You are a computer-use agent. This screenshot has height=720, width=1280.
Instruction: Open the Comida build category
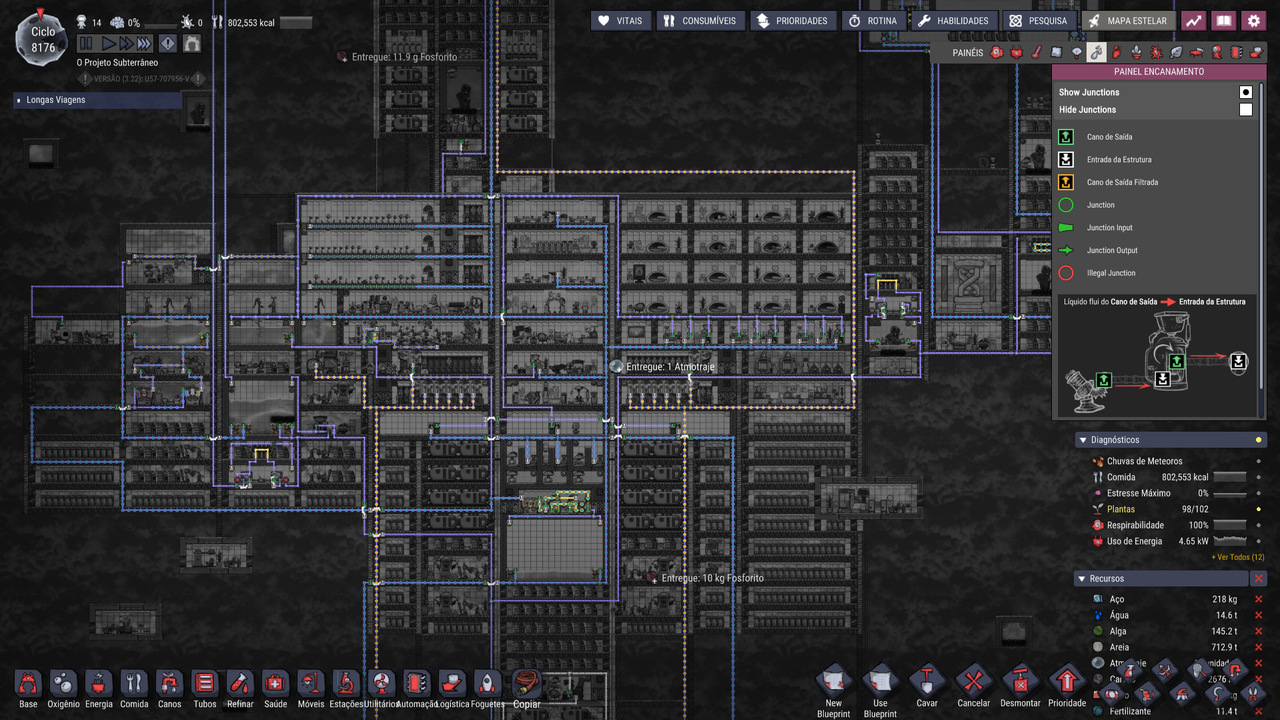134,688
